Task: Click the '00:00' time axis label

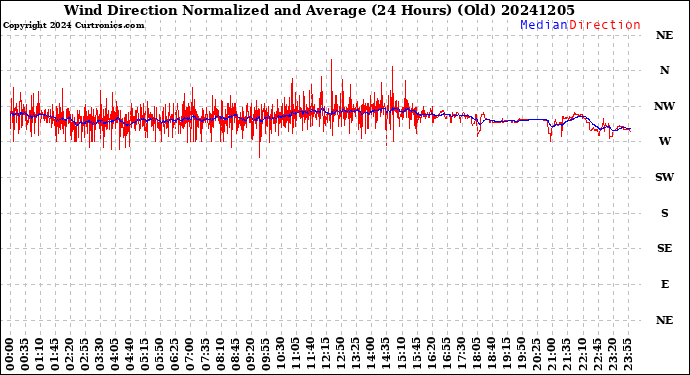Action: coord(10,354)
